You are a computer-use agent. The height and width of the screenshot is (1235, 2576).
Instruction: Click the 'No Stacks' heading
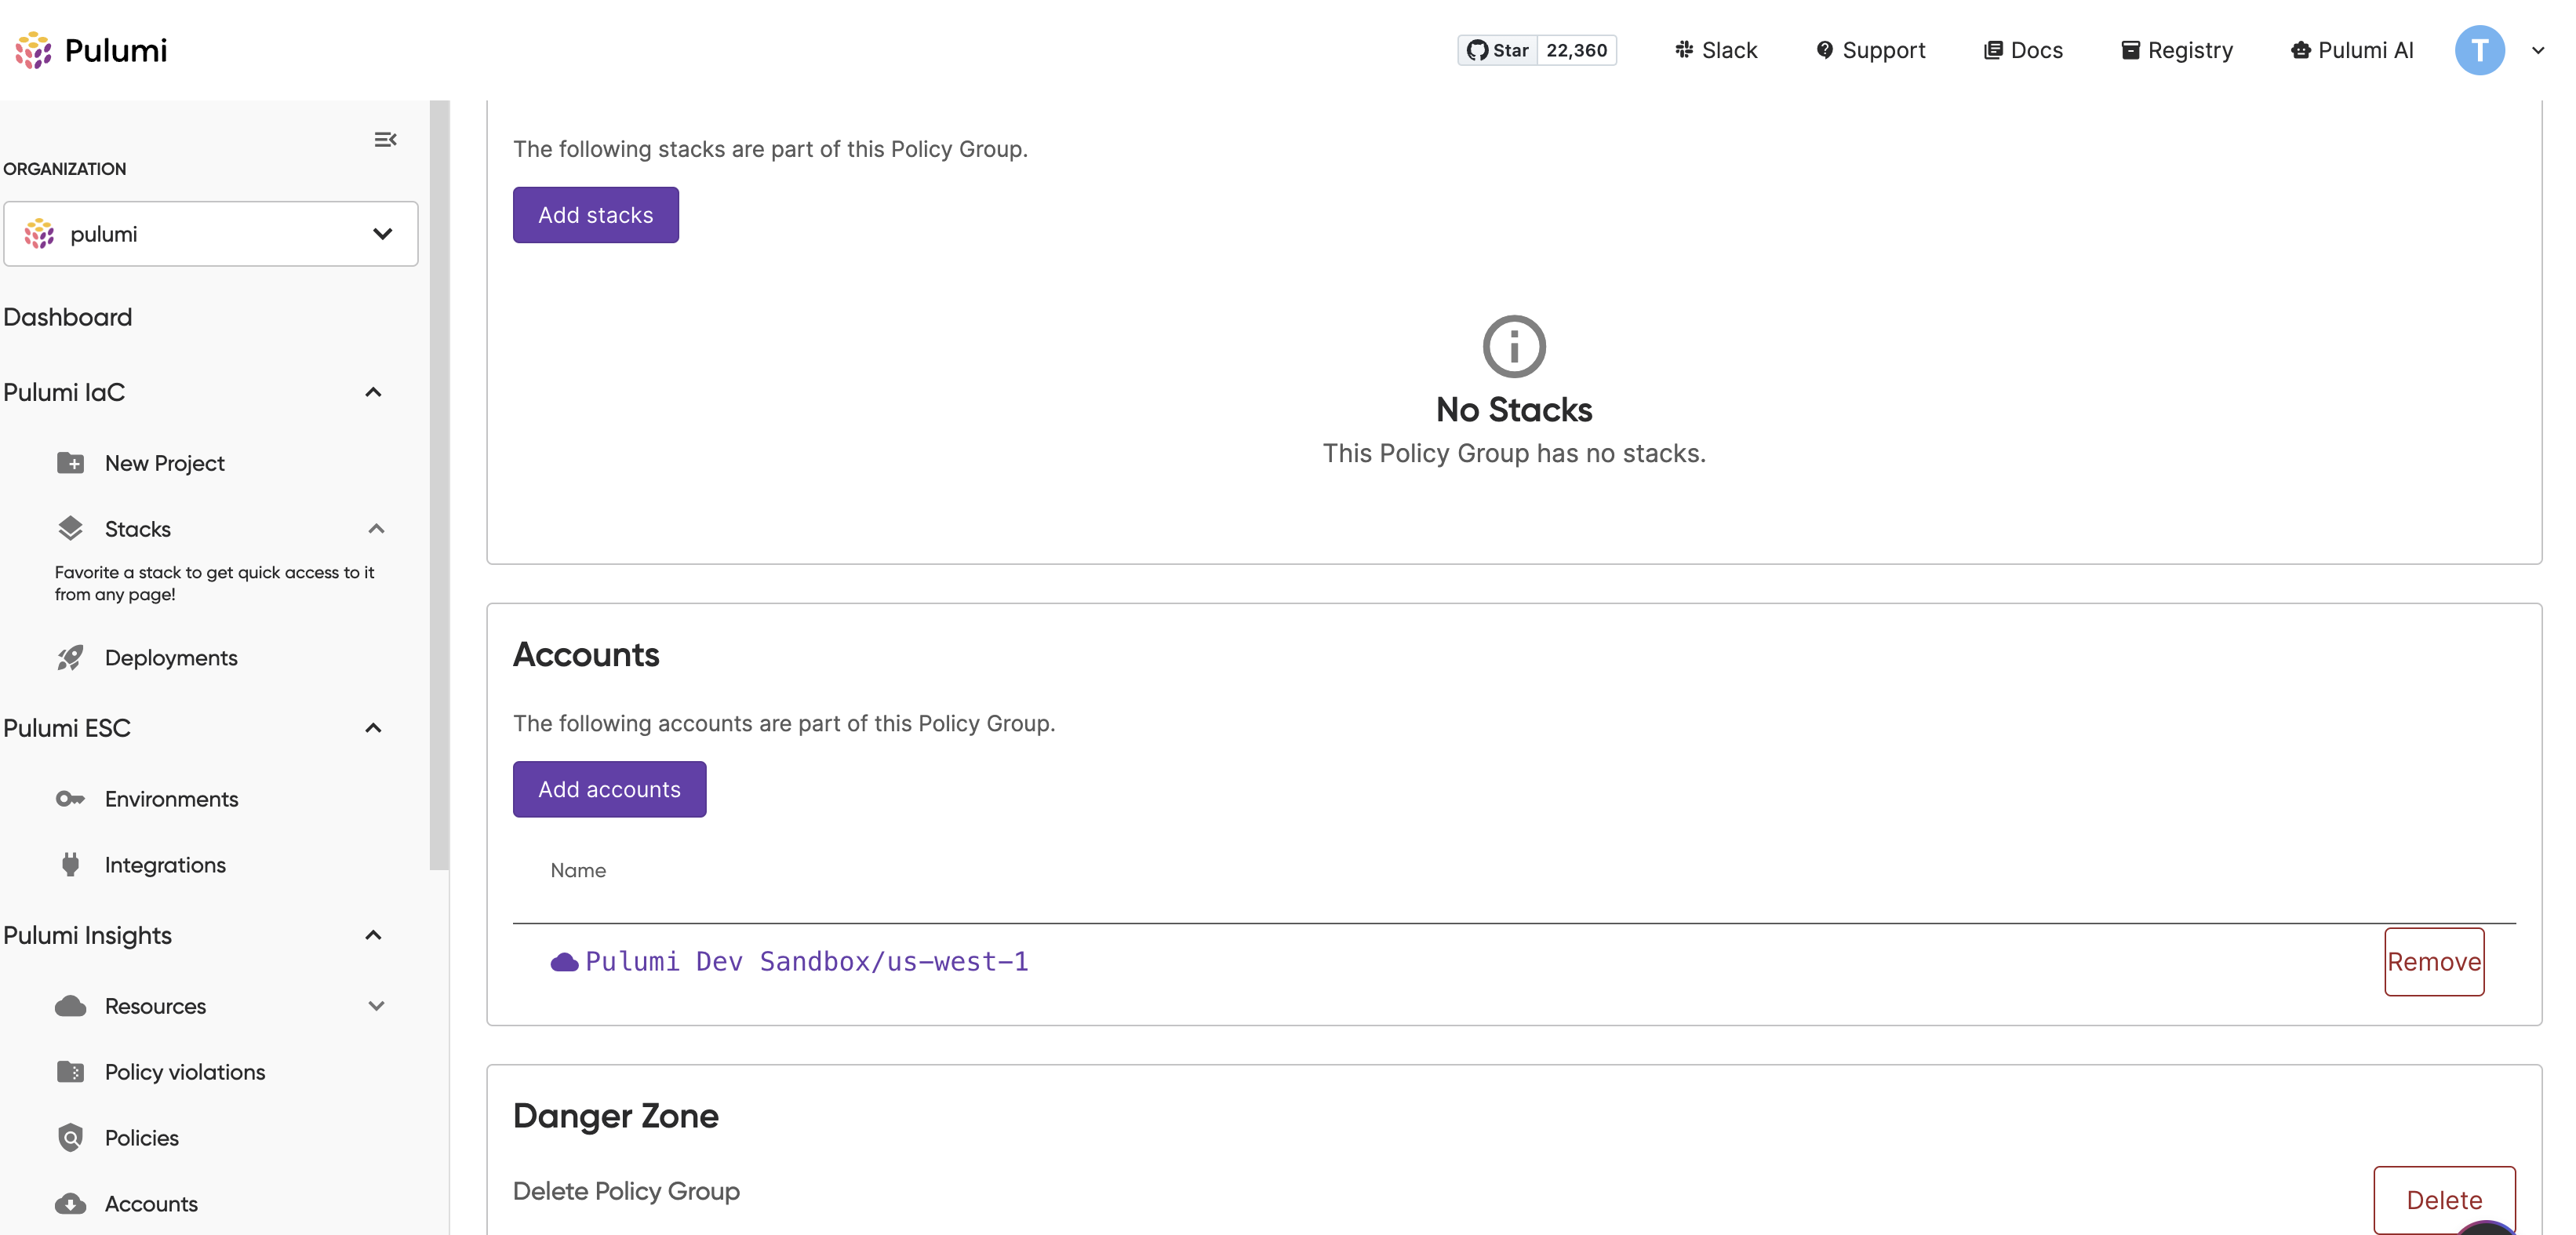(1514, 409)
